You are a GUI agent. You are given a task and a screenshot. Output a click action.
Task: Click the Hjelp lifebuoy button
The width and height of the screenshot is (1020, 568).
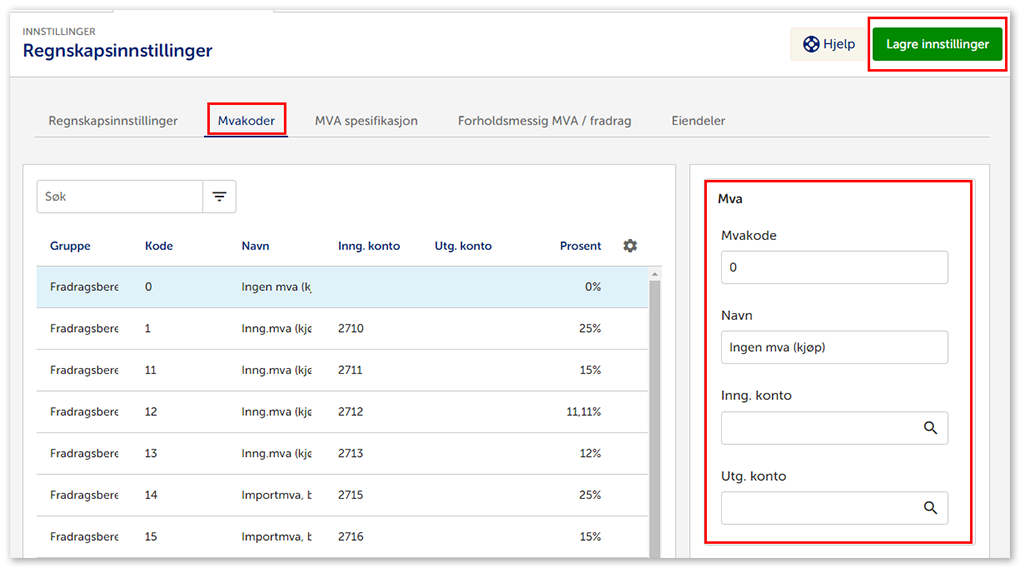[x=828, y=44]
